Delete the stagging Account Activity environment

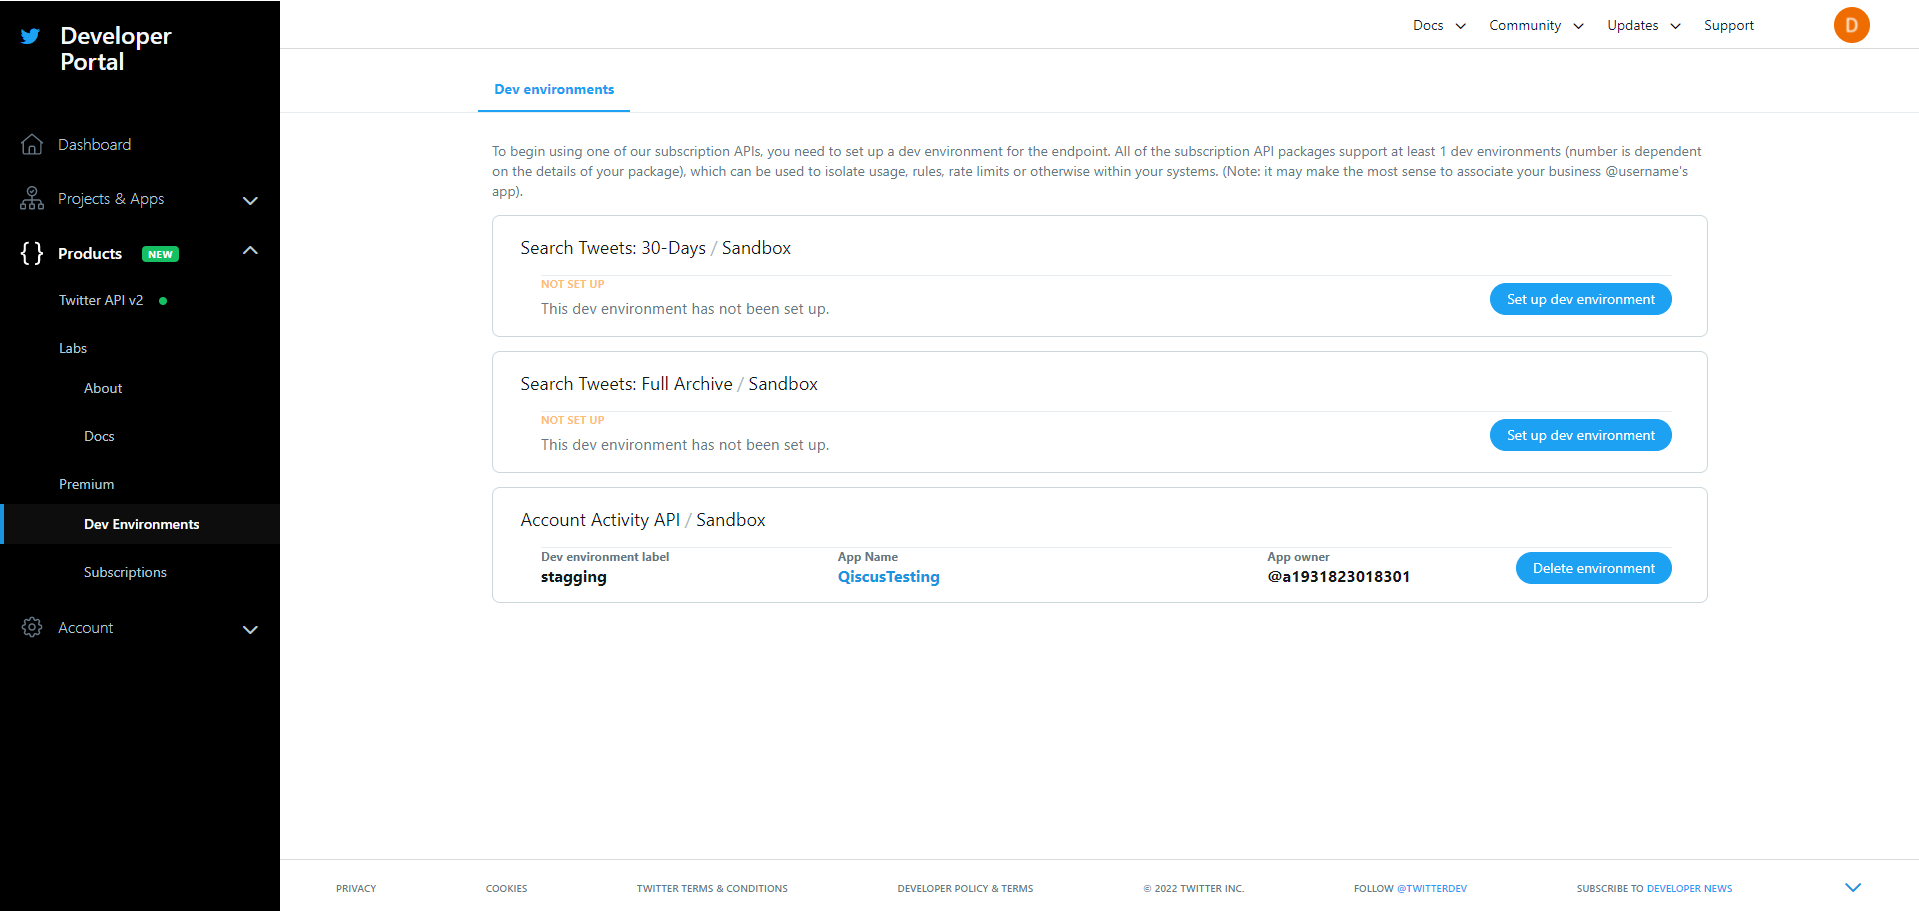click(1593, 568)
